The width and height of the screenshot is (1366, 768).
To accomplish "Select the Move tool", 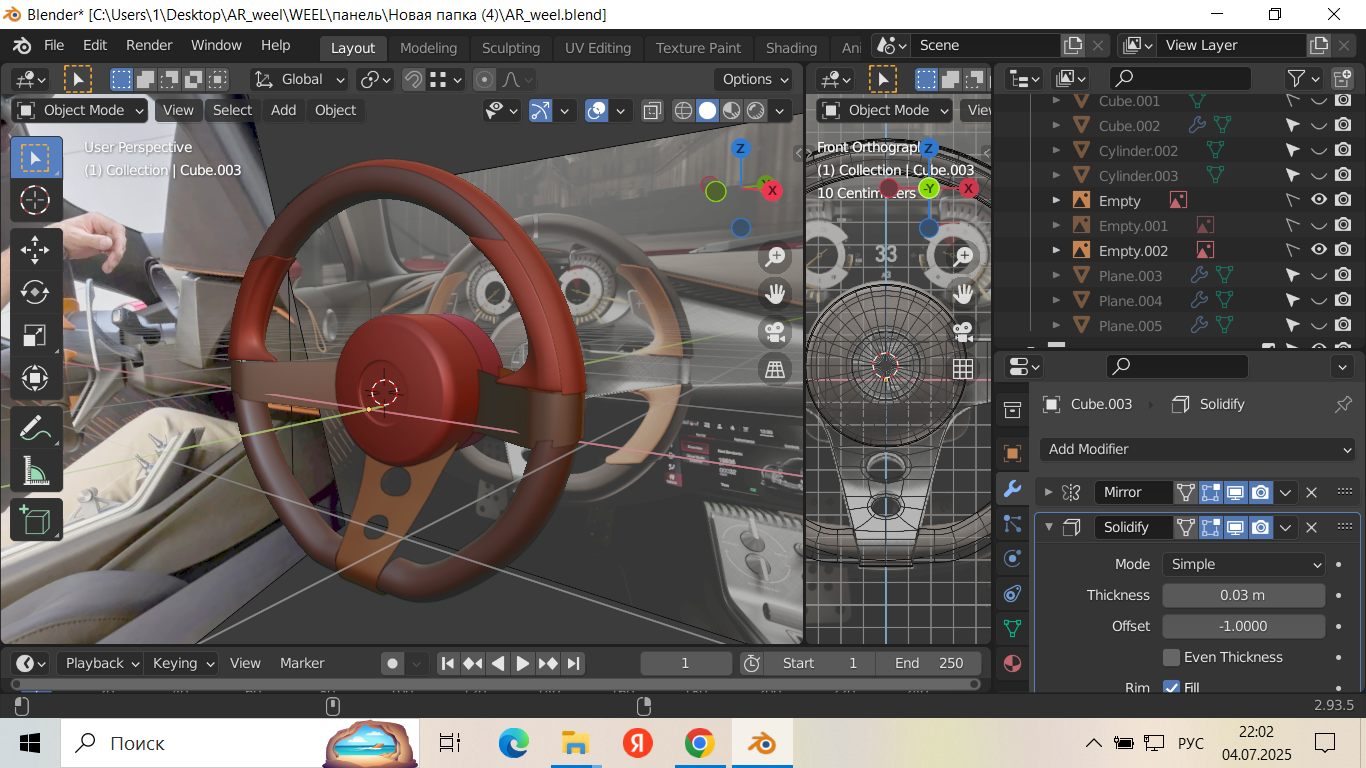I will point(35,249).
